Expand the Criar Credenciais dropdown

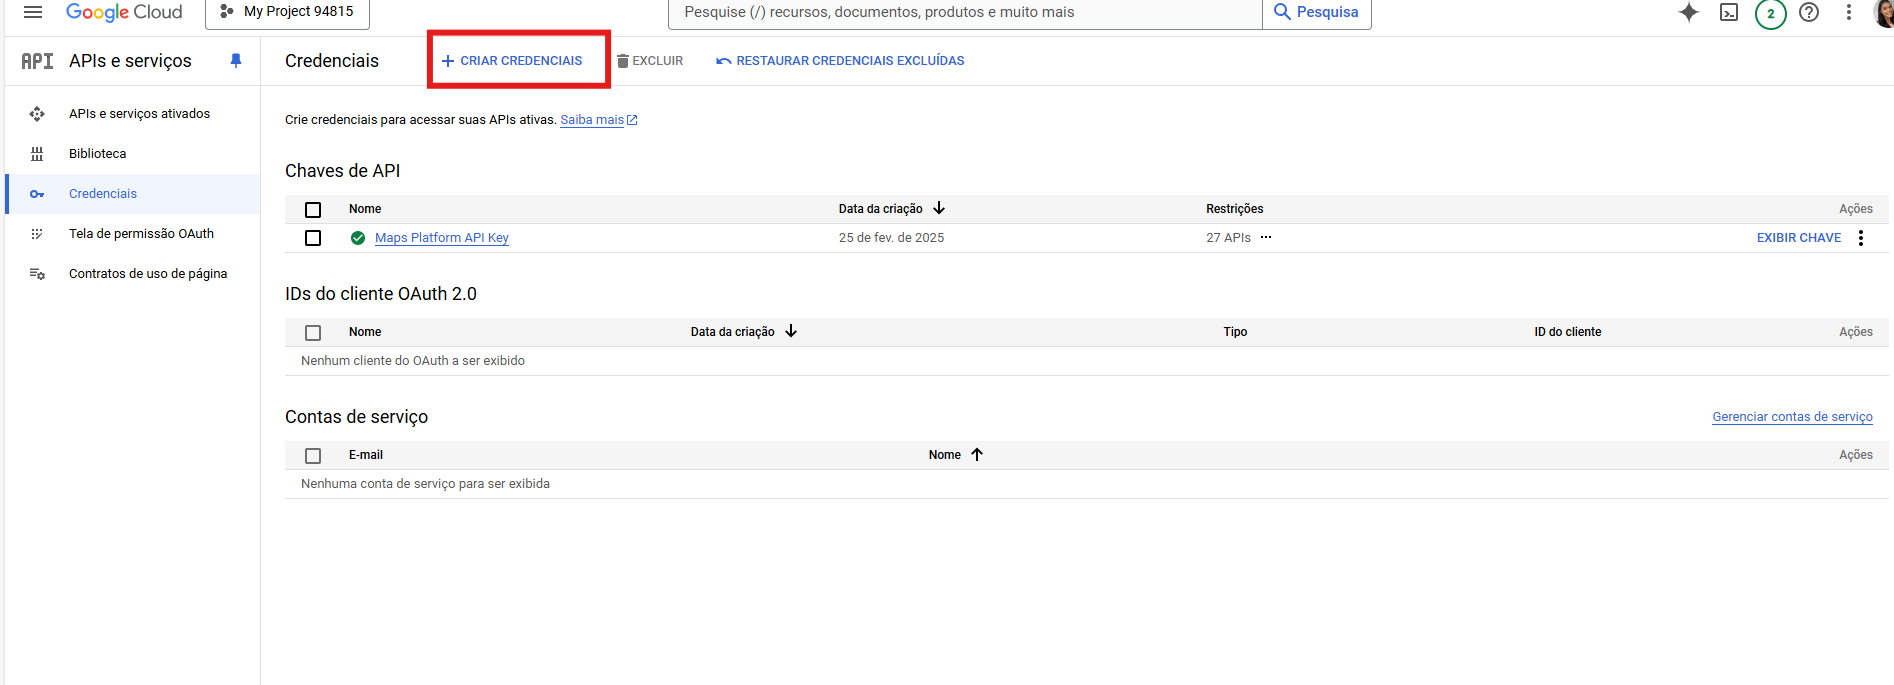pos(512,61)
